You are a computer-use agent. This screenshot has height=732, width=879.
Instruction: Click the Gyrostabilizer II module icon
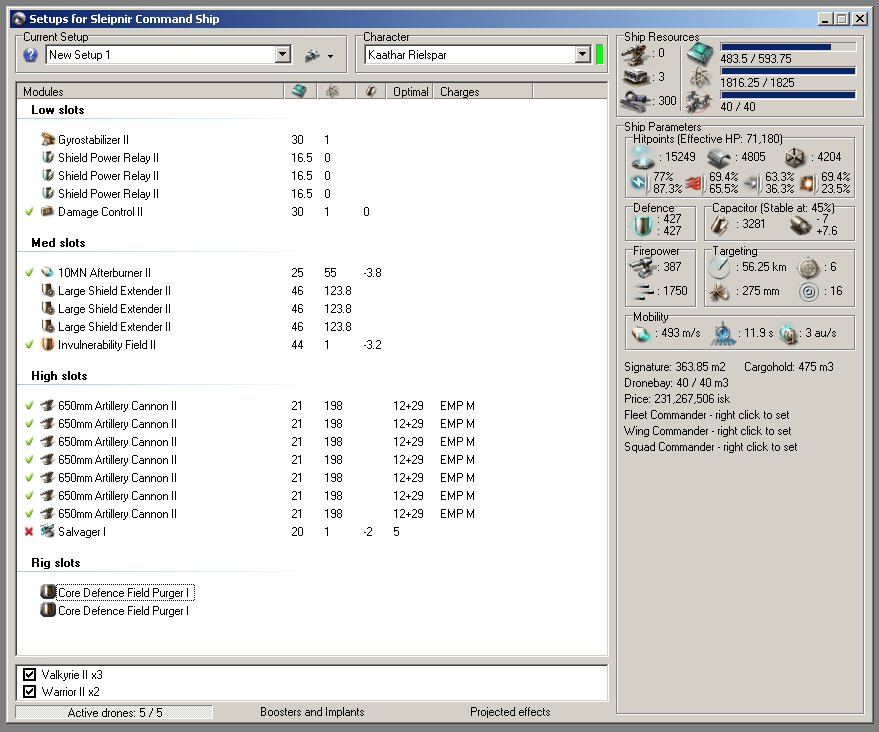point(47,140)
